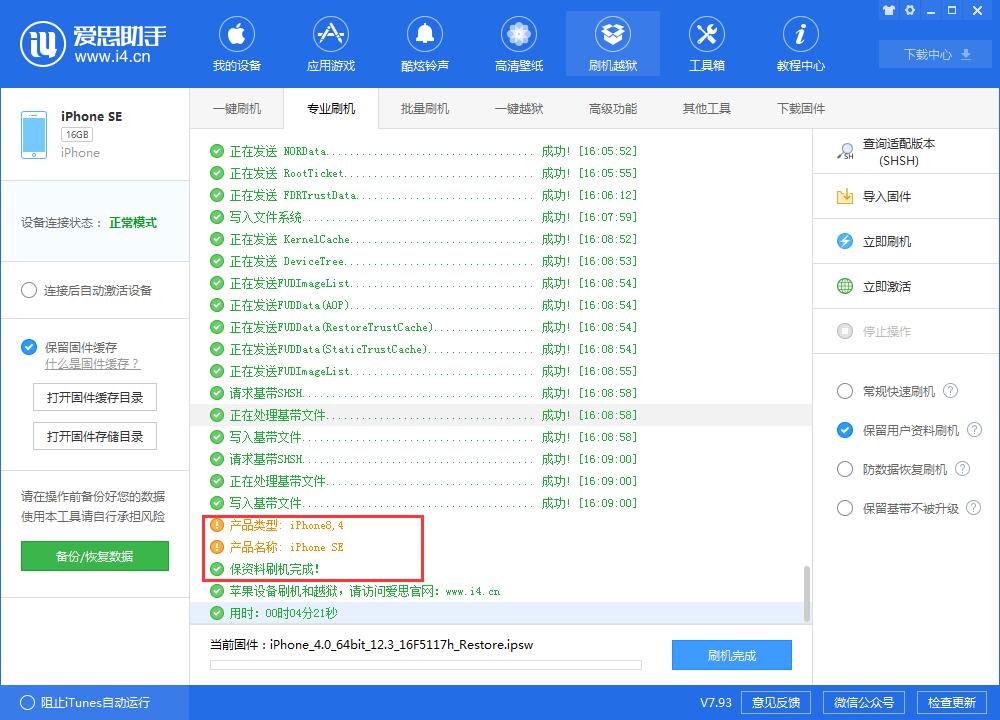Click 正常模式 connection status text
This screenshot has width=1000, height=720.
(x=133, y=223)
